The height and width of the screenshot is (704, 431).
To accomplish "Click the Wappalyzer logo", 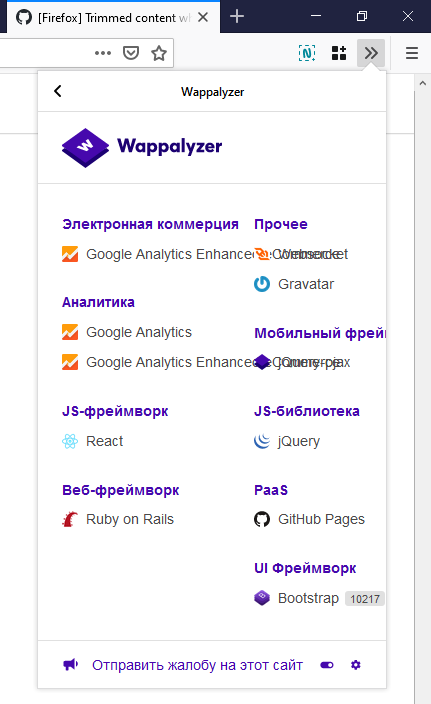I will pos(142,147).
